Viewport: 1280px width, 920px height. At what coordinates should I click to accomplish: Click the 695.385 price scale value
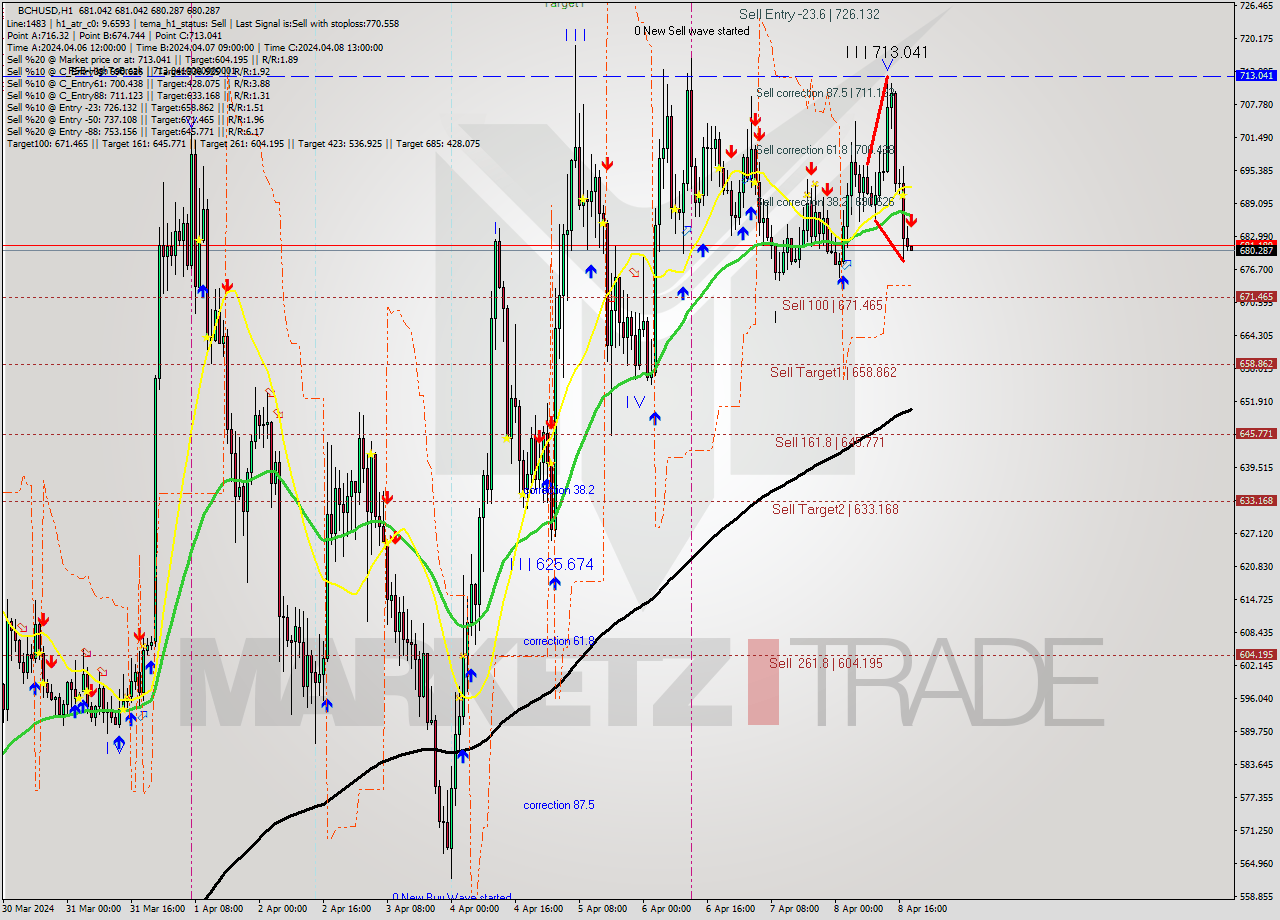[x=1256, y=171]
